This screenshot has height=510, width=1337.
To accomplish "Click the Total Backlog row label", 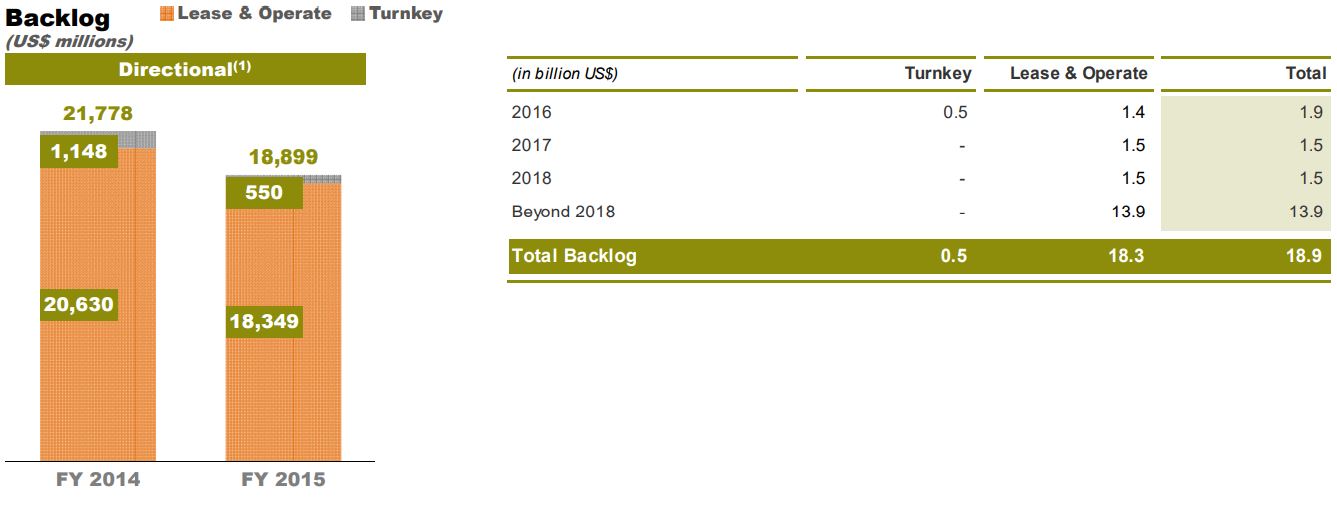I will point(574,255).
